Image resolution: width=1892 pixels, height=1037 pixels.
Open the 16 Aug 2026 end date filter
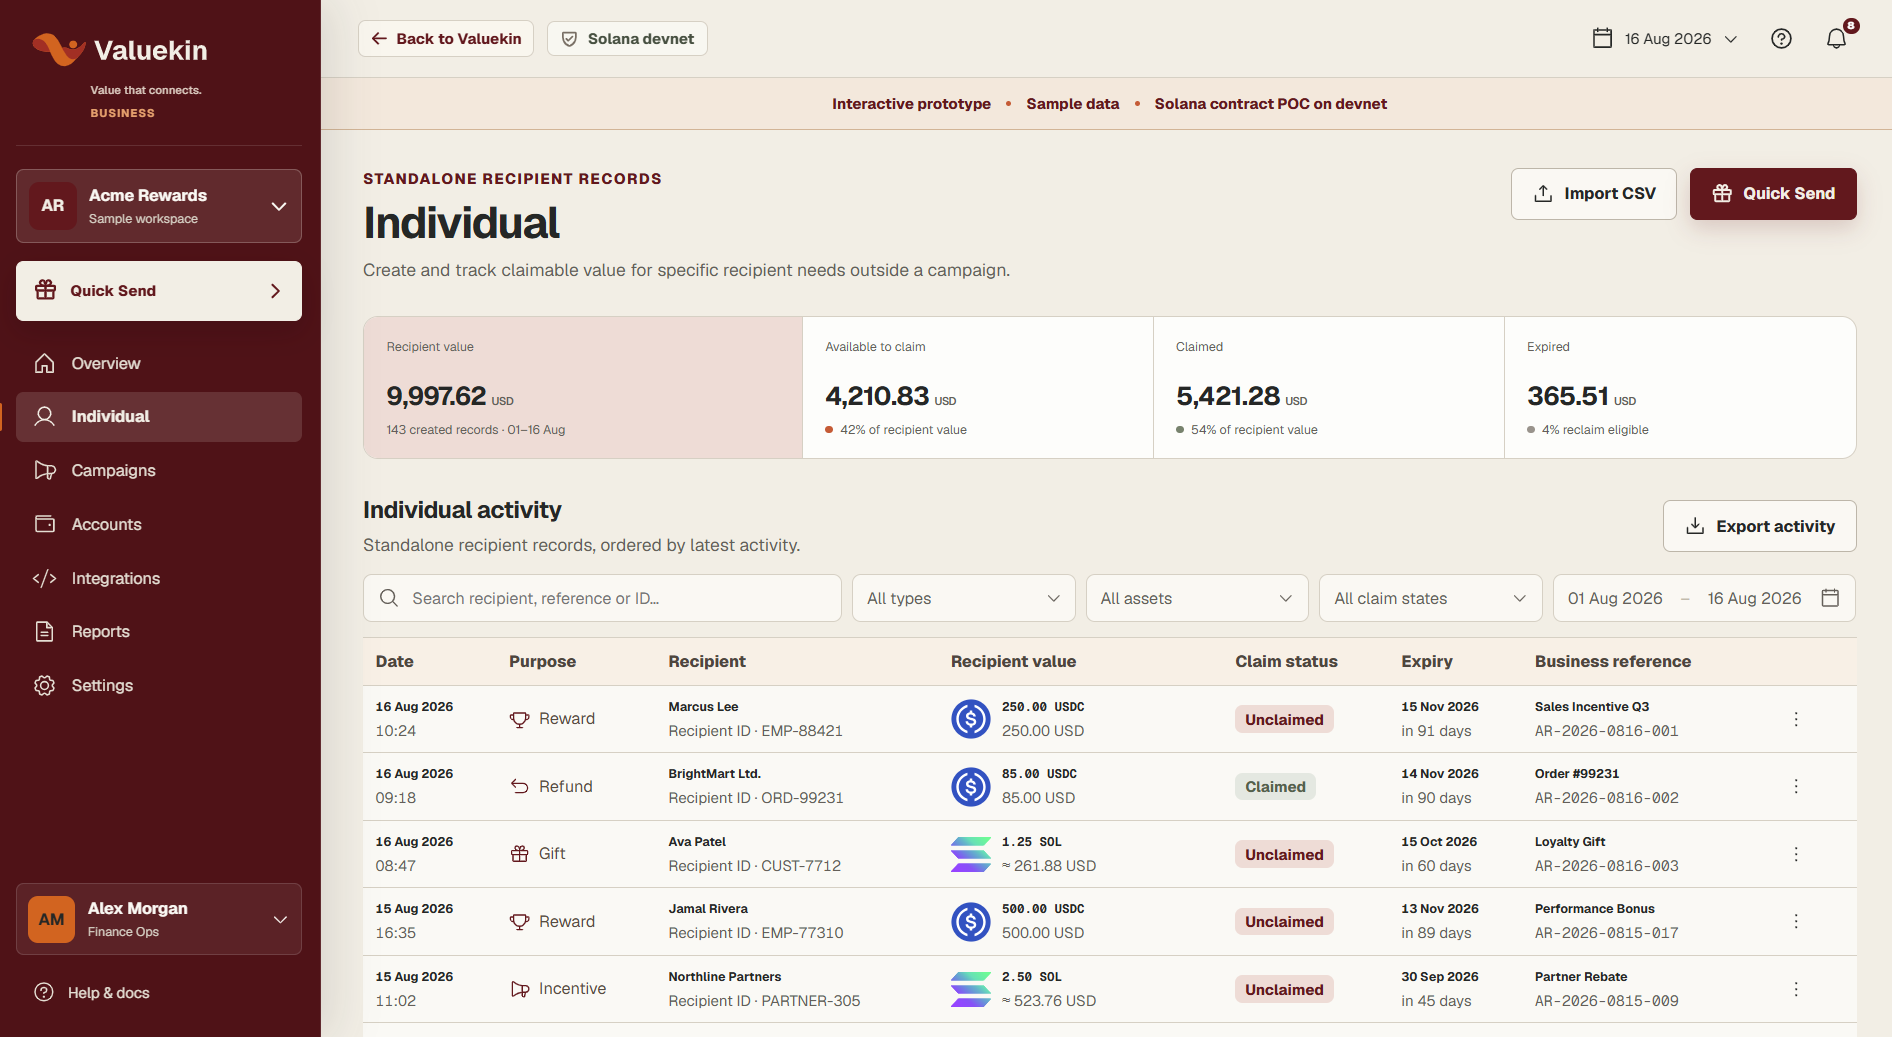coord(1754,598)
